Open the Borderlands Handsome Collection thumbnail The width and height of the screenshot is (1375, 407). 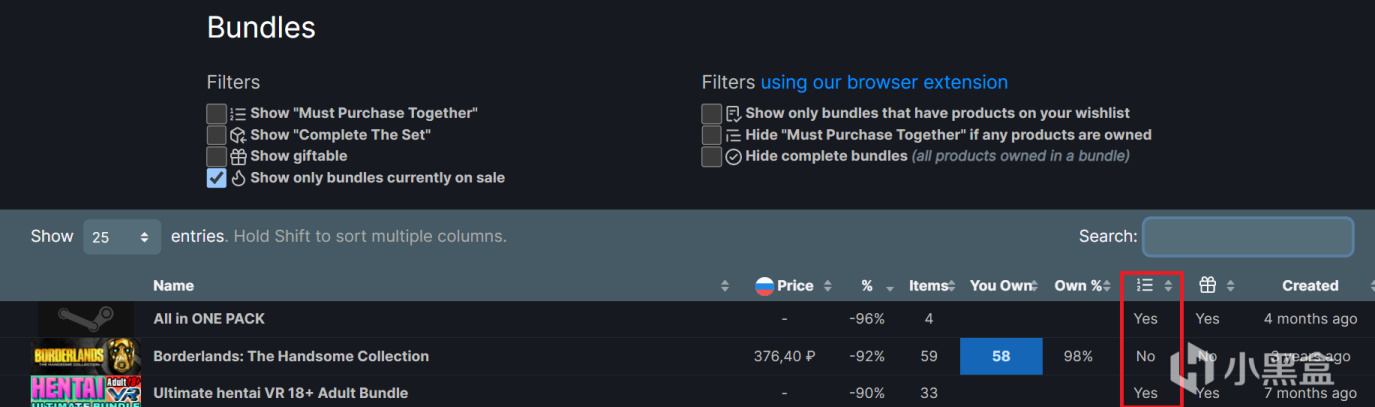[85, 356]
